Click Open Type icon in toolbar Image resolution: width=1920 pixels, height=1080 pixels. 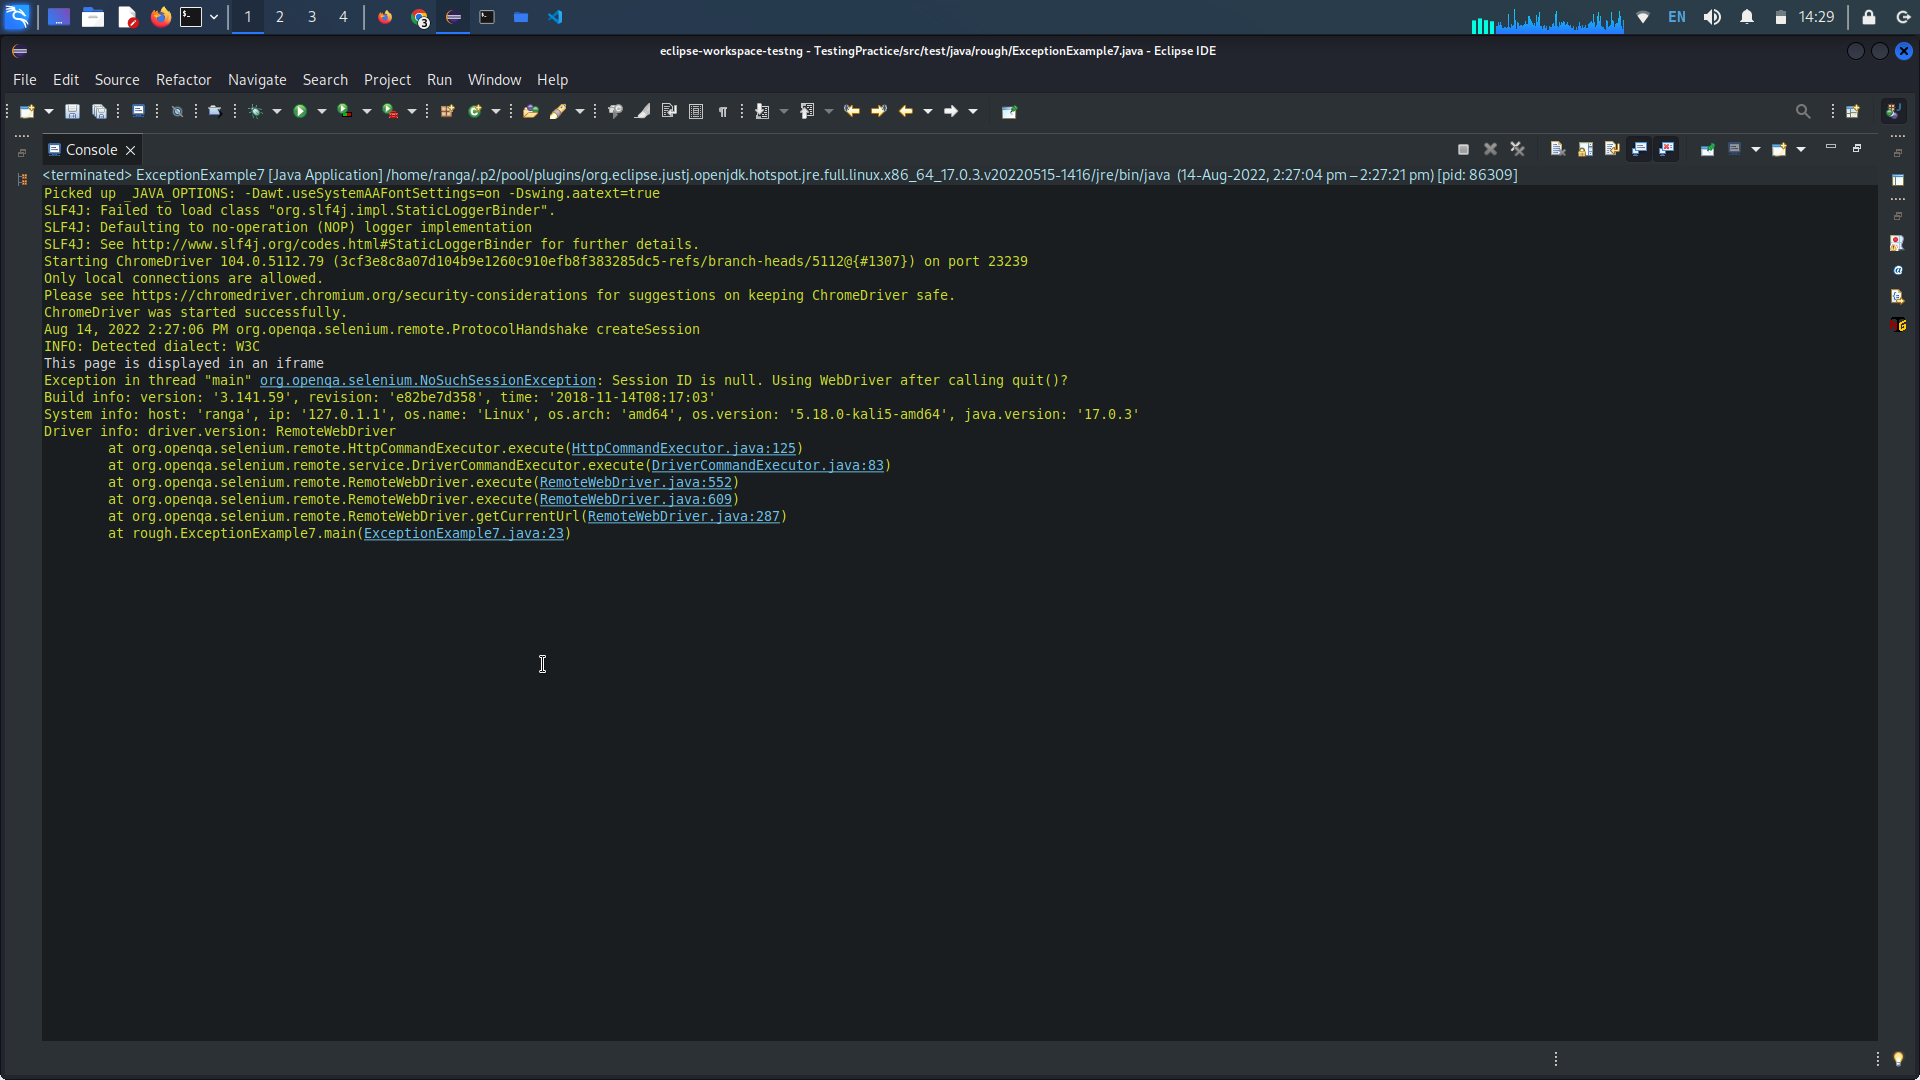(530, 112)
